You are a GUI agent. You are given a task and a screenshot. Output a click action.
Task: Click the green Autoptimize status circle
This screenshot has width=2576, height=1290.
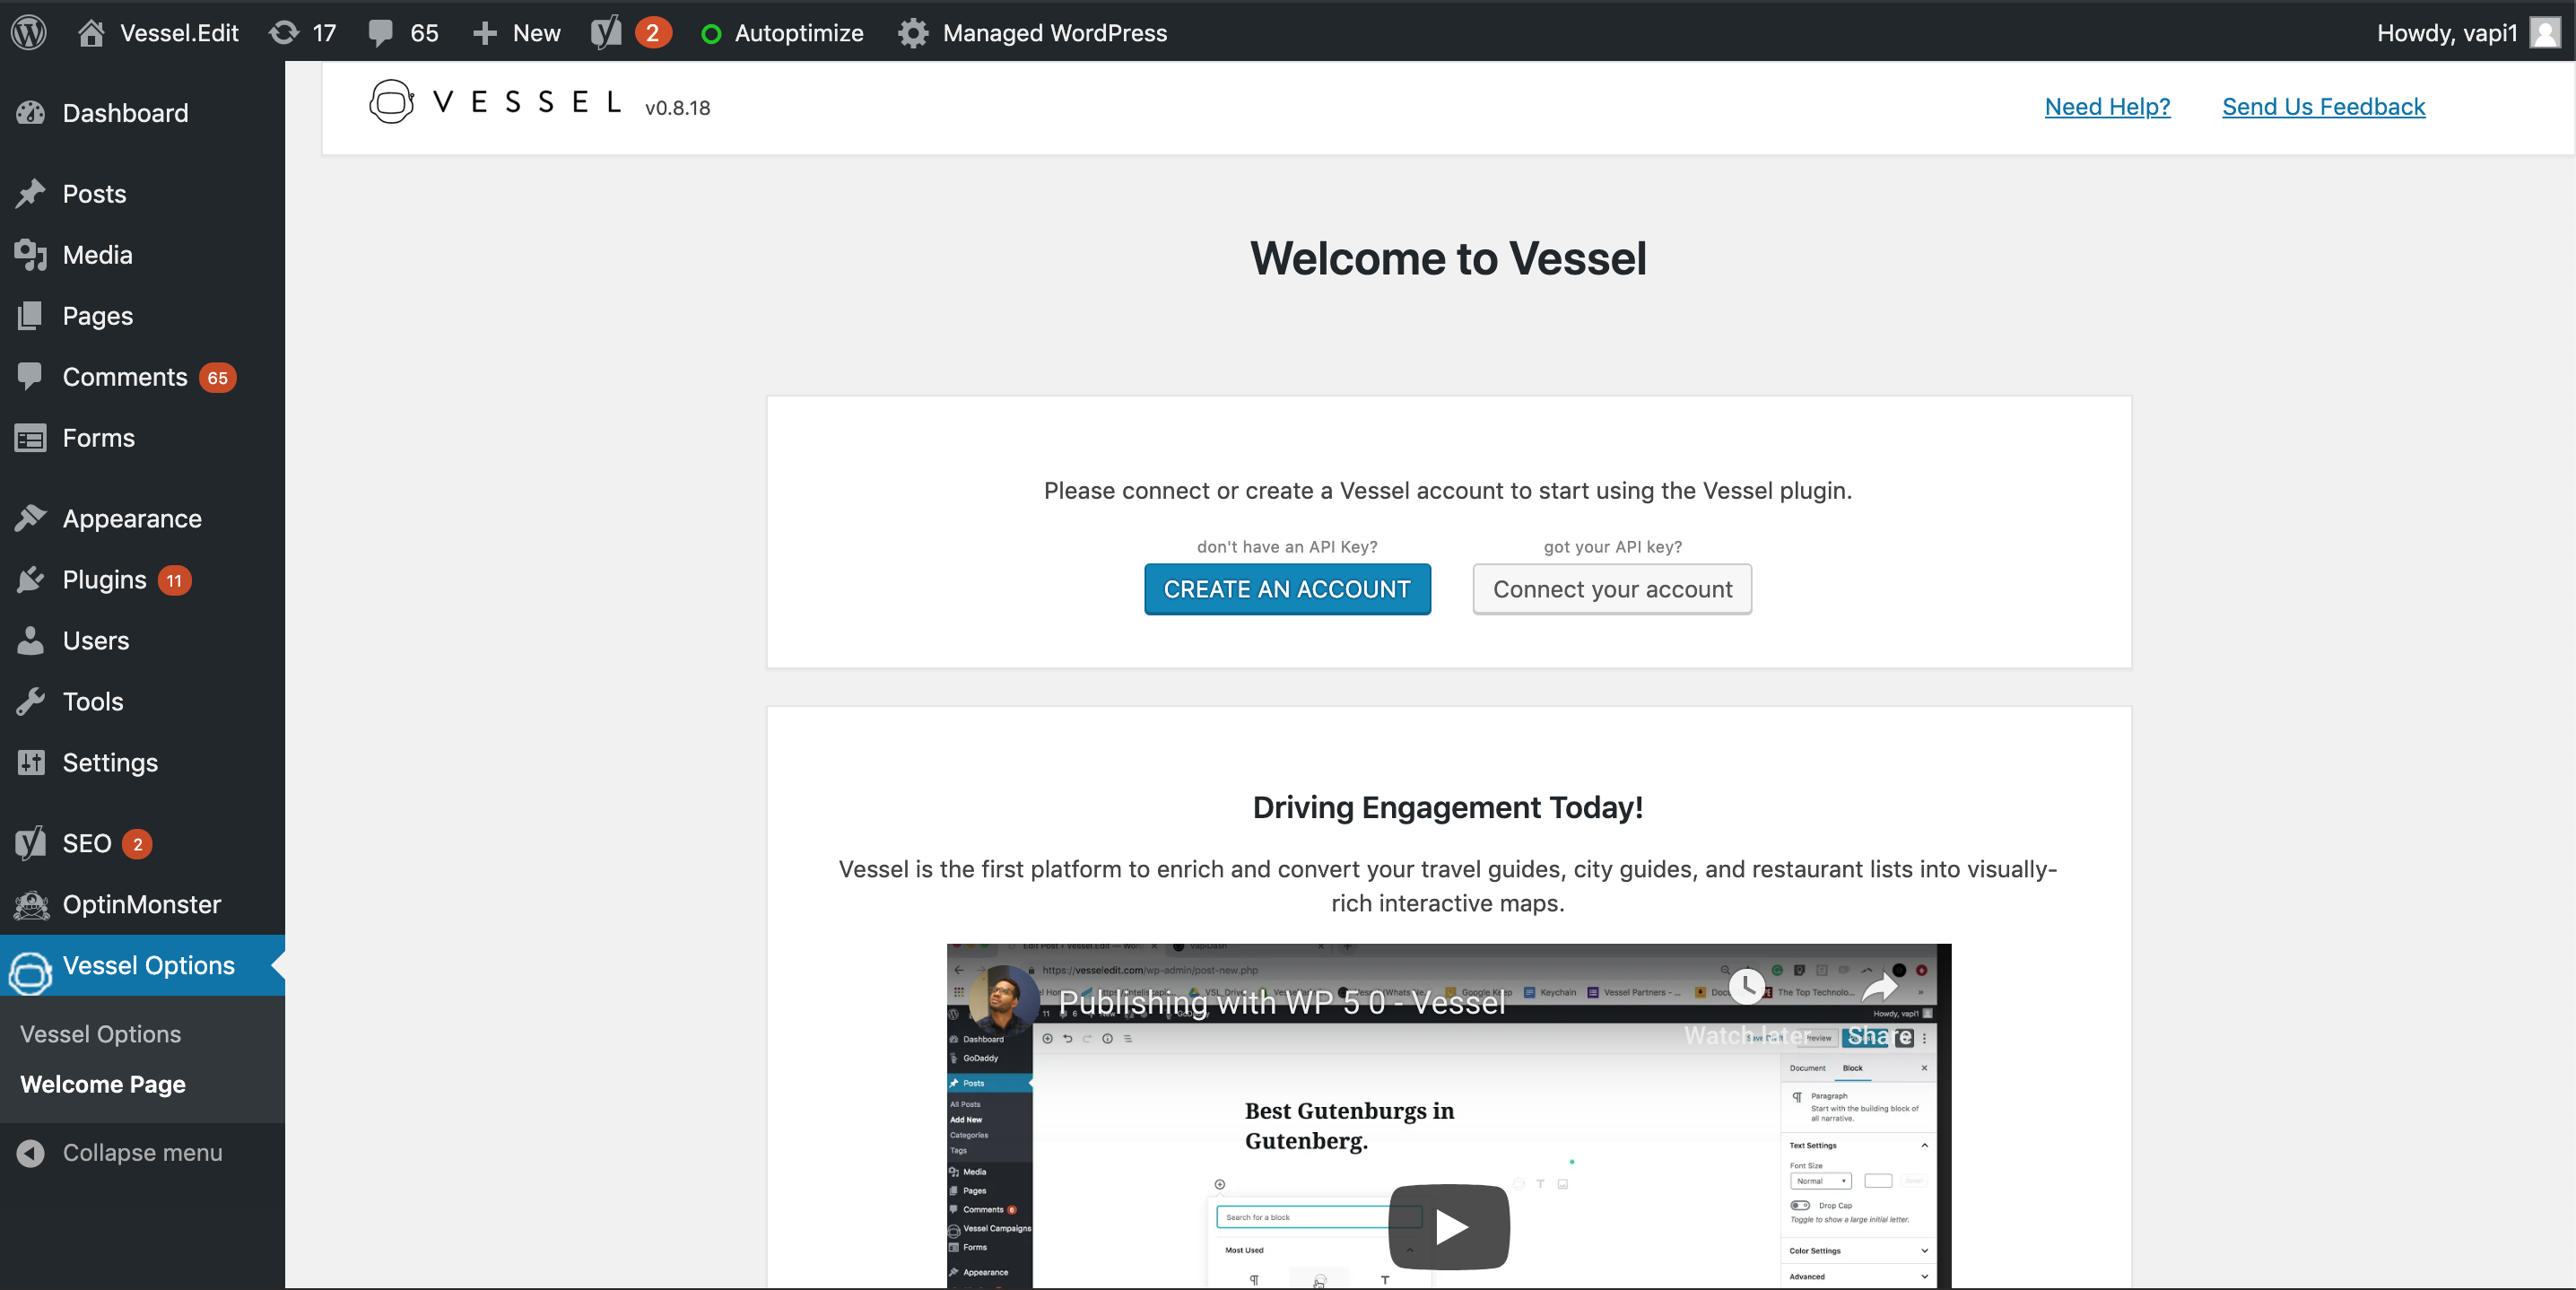(711, 34)
